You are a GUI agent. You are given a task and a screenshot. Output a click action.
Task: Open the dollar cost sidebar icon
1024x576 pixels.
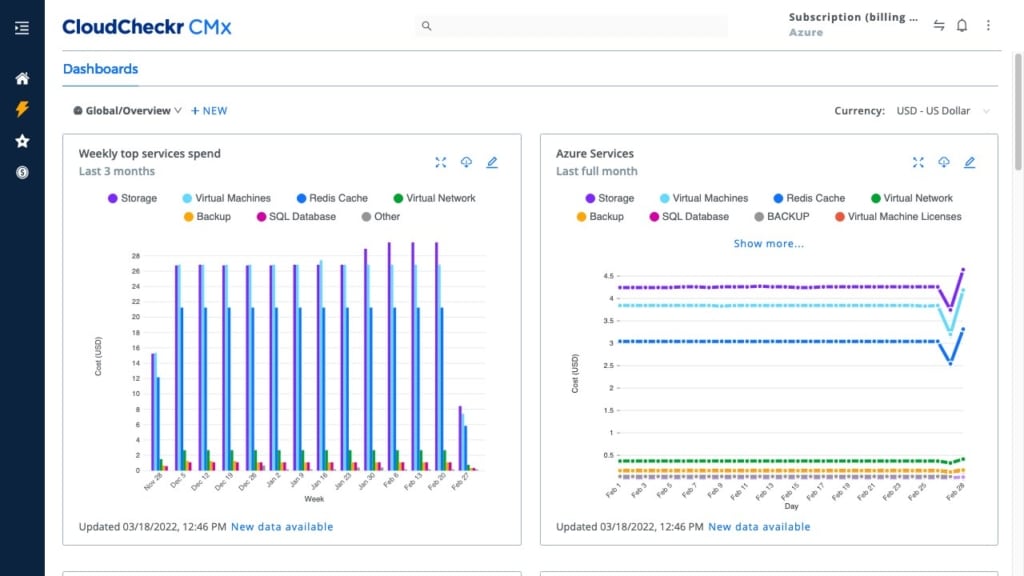(x=22, y=172)
